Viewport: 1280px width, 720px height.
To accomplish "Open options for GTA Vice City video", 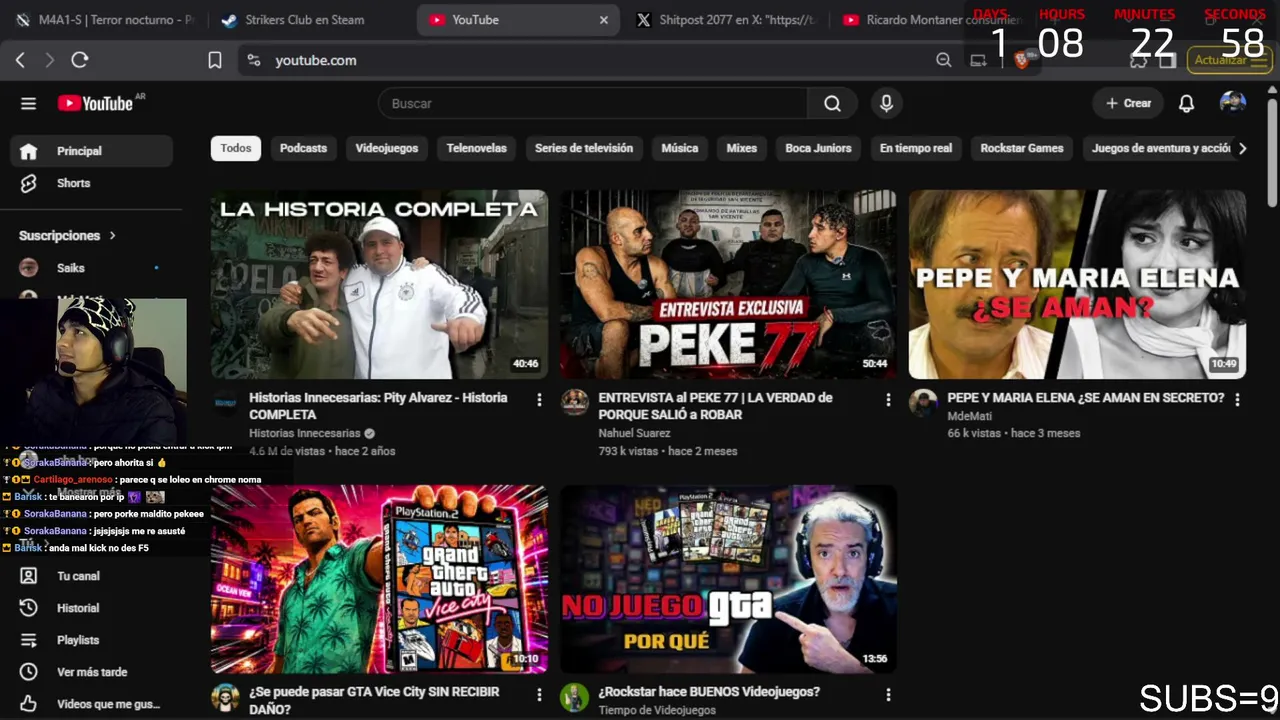I will tap(539, 694).
